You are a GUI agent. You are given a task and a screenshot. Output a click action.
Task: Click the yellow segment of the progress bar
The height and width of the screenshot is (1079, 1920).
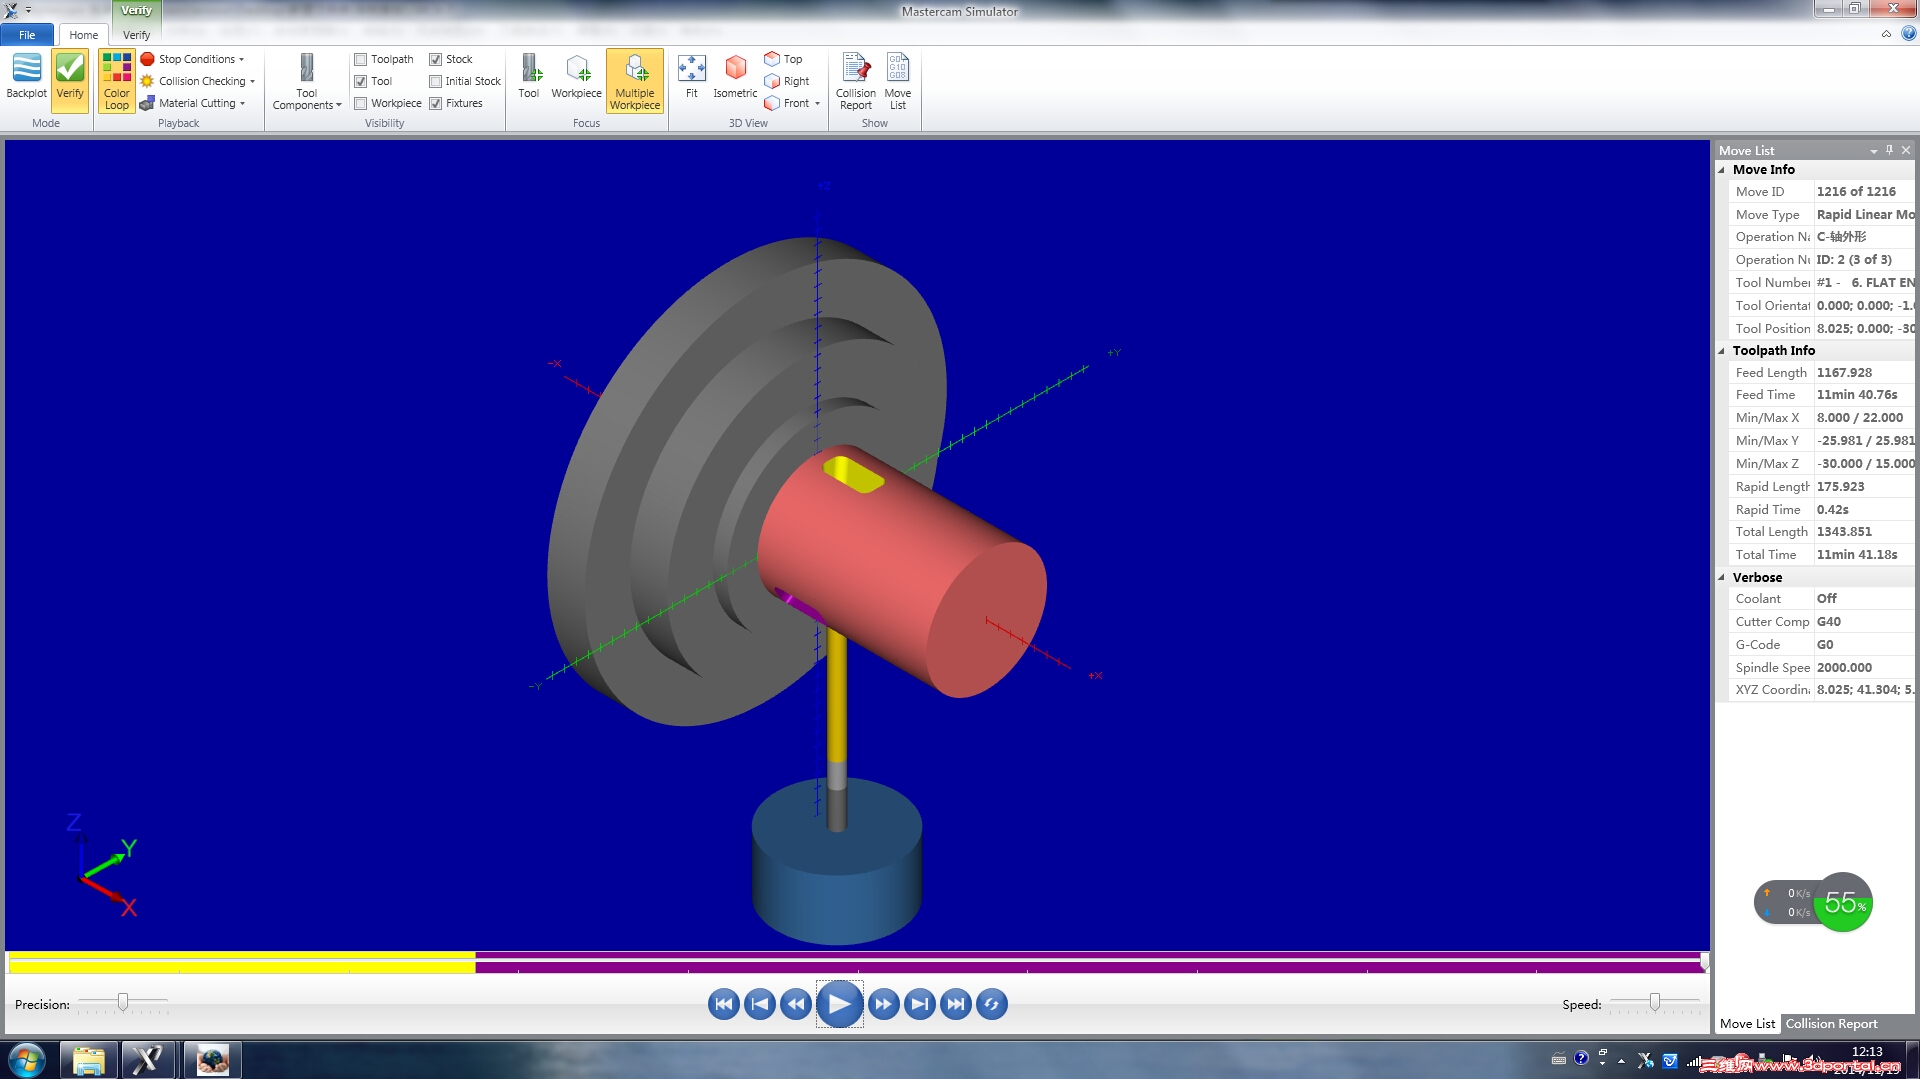[x=242, y=963]
